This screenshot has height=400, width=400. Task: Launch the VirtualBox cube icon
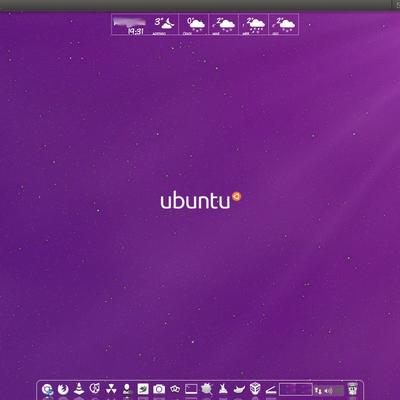[x=255, y=389]
